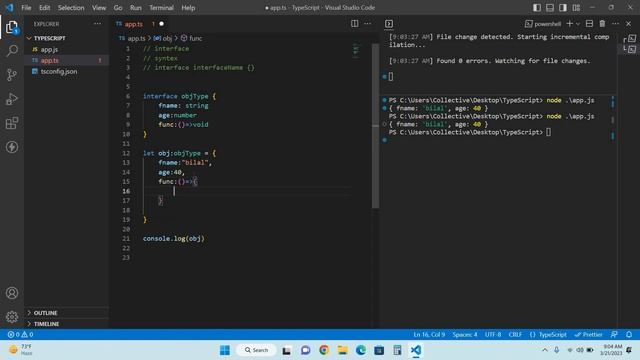
Task: Open the Terminal menu
Action: 161,8
